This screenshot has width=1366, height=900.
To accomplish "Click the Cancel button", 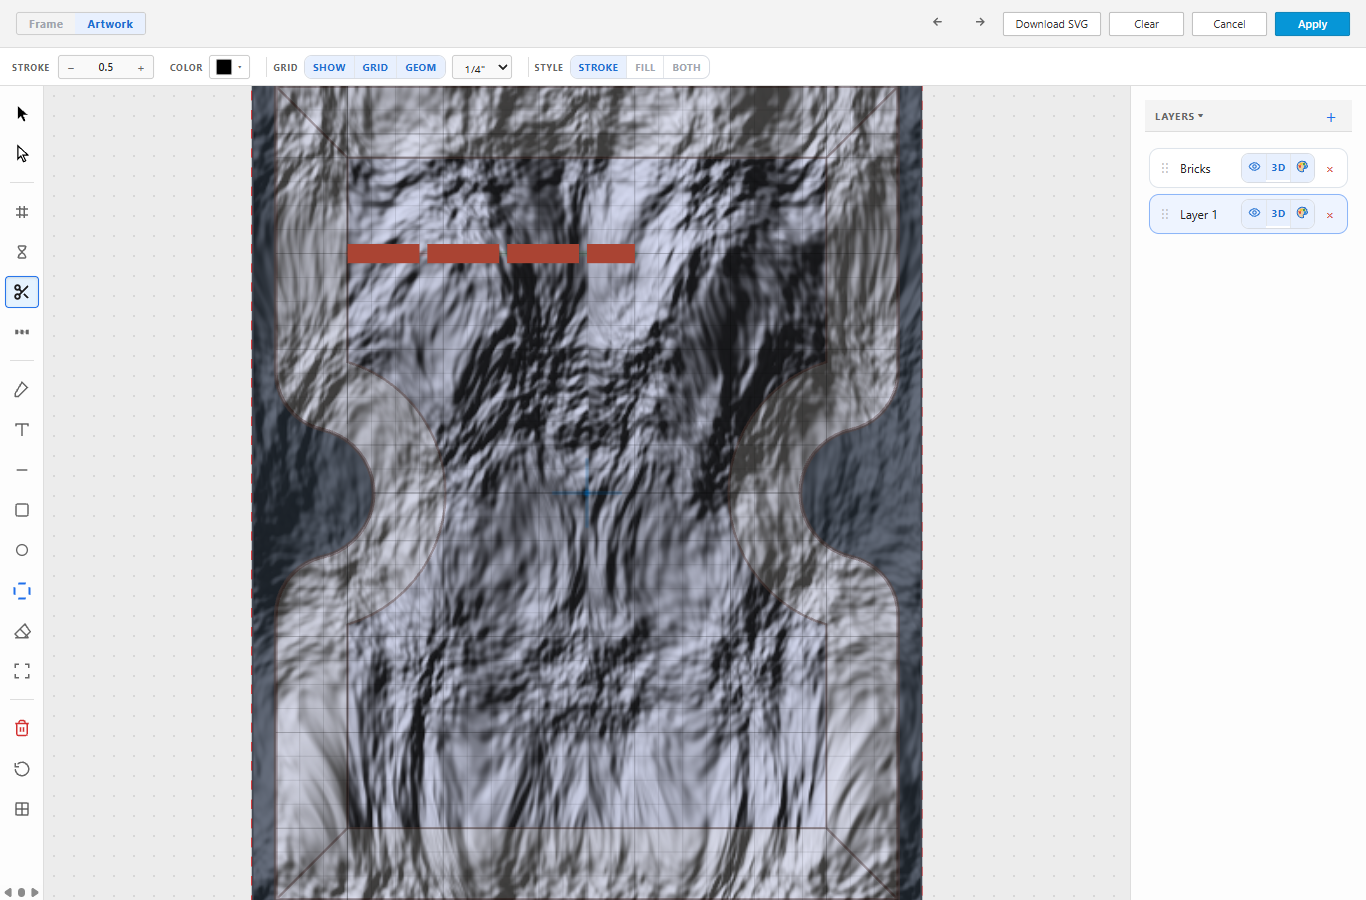I will (x=1229, y=24).
